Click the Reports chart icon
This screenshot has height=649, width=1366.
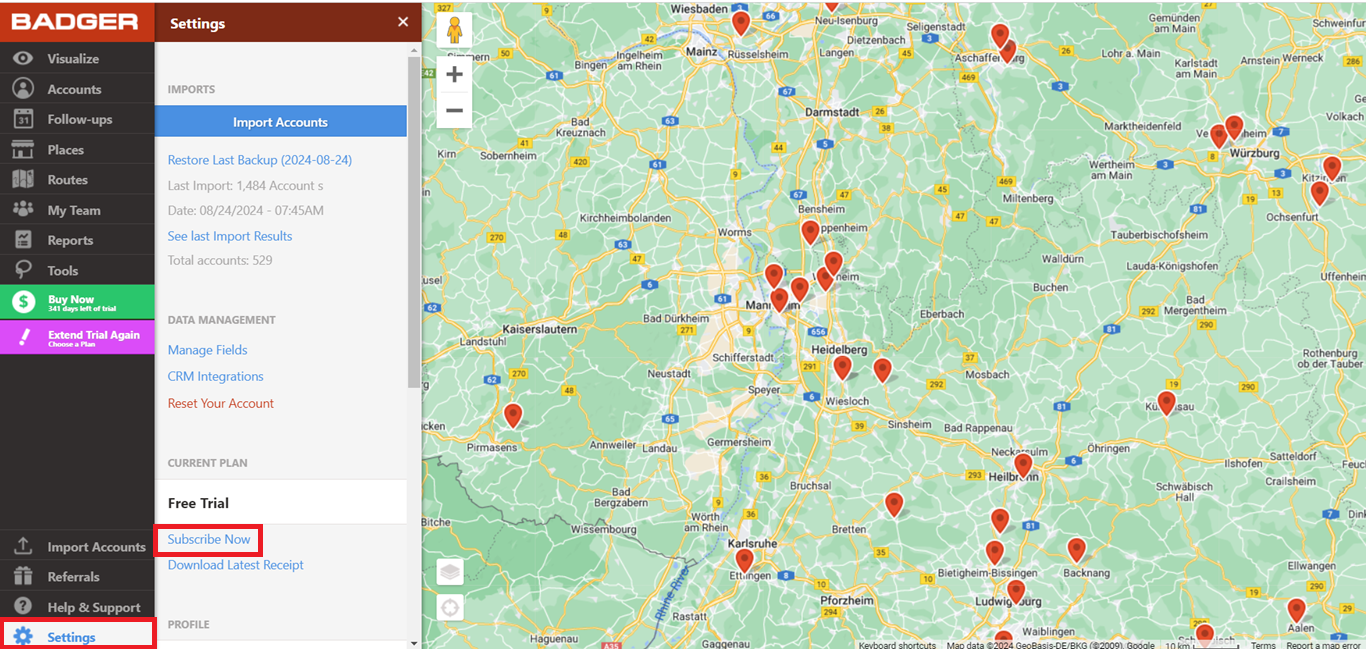23,240
